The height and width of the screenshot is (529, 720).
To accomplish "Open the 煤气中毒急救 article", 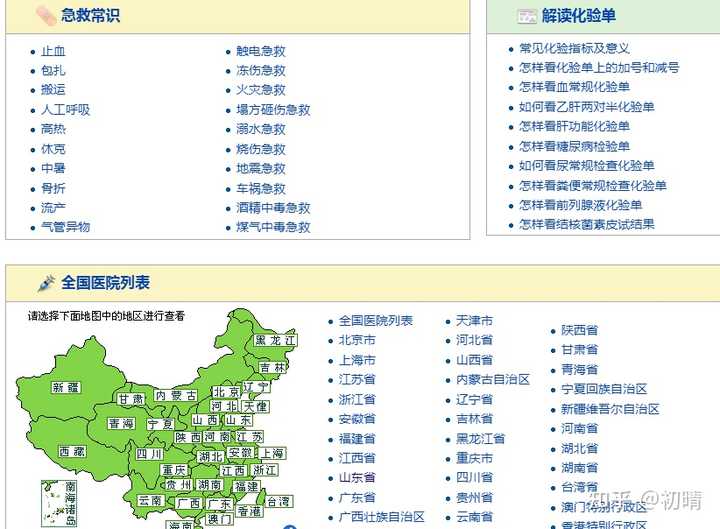I will (273, 227).
